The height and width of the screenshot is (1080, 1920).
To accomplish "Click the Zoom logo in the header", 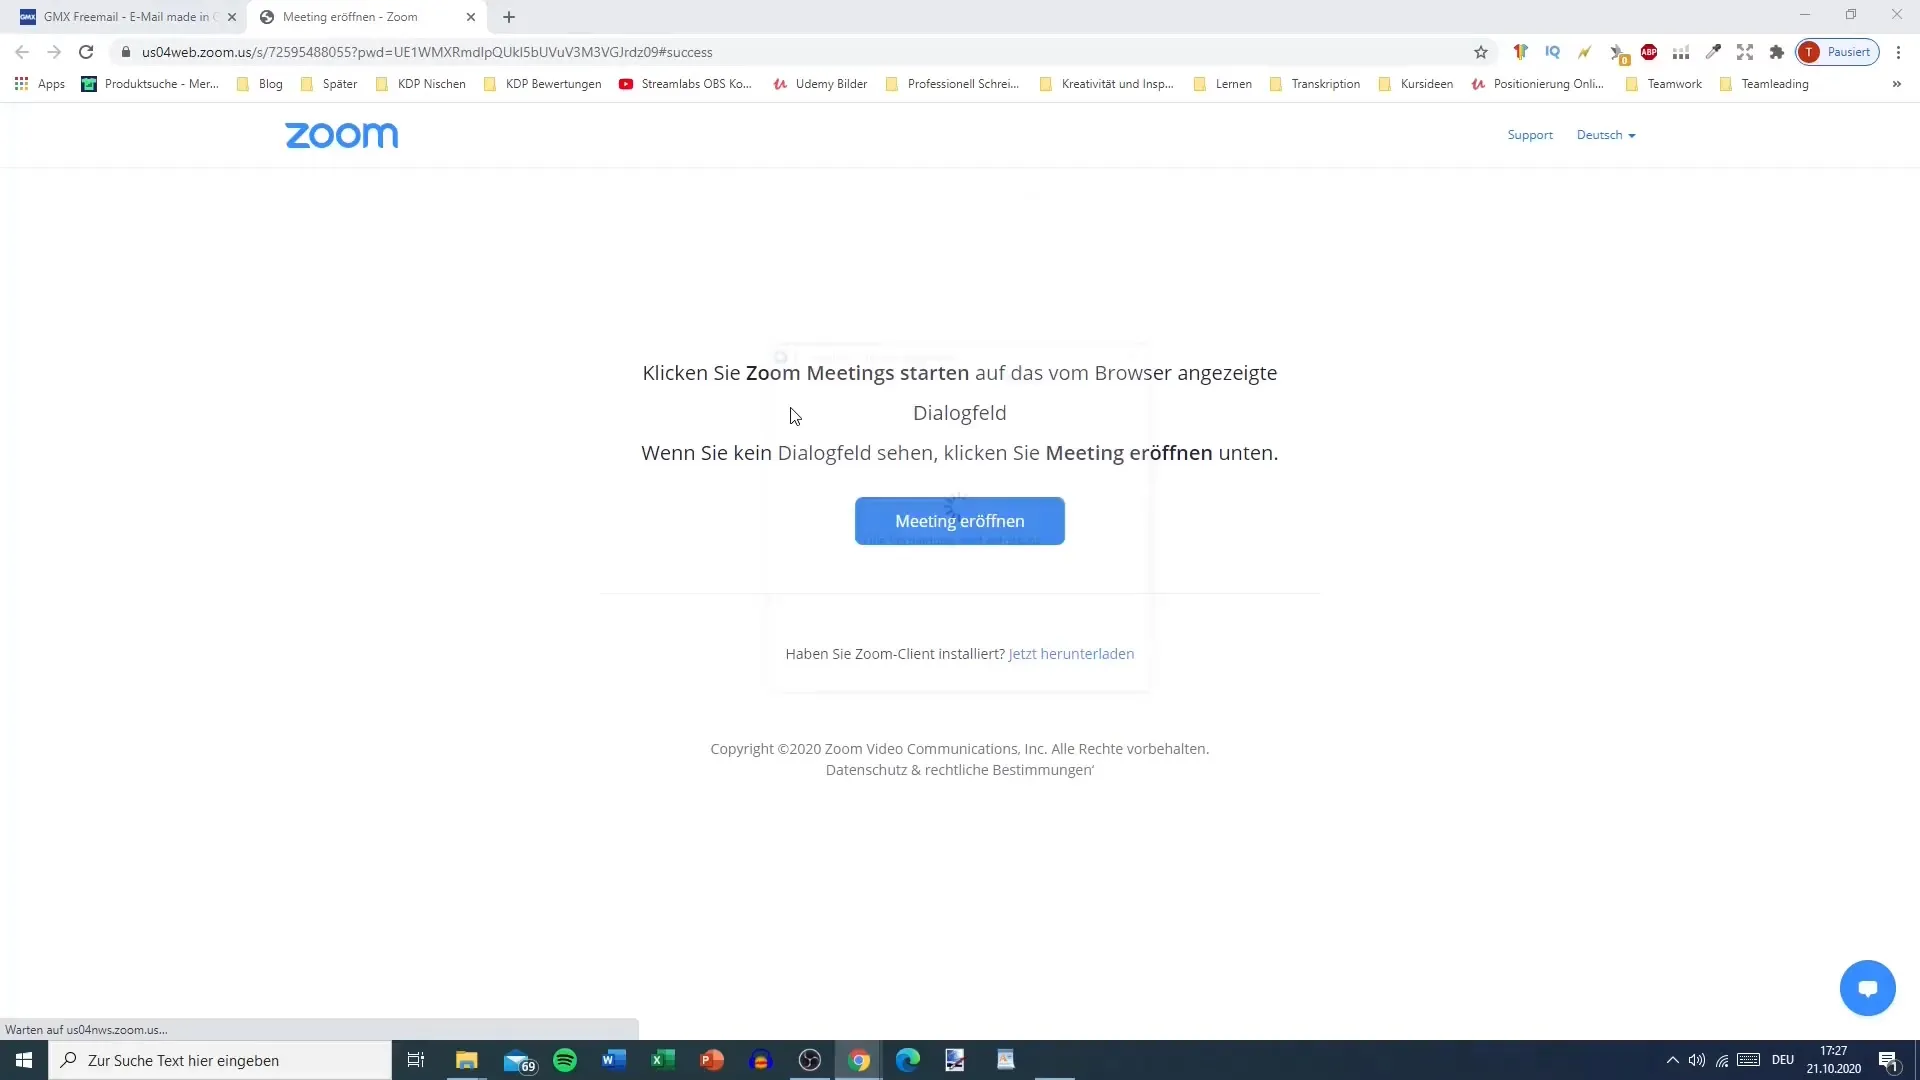I will point(342,135).
